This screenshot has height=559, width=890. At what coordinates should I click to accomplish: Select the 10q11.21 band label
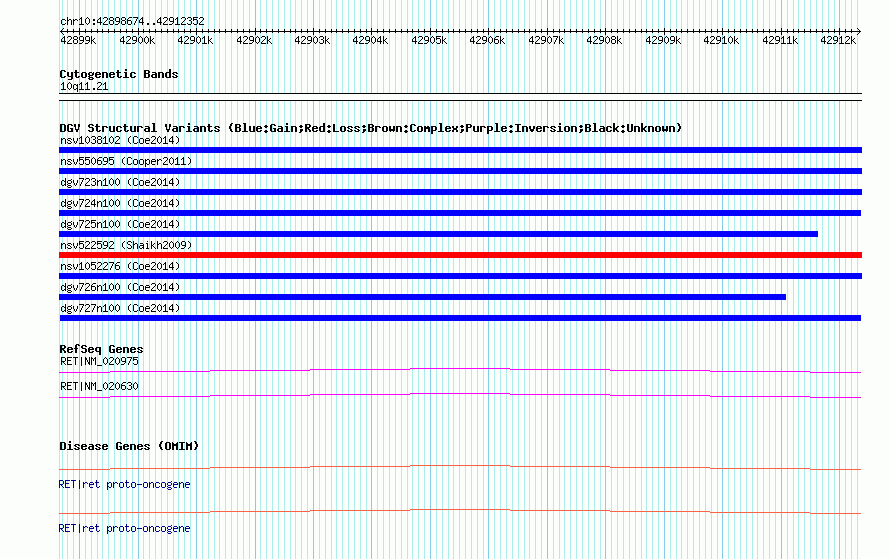(x=84, y=86)
